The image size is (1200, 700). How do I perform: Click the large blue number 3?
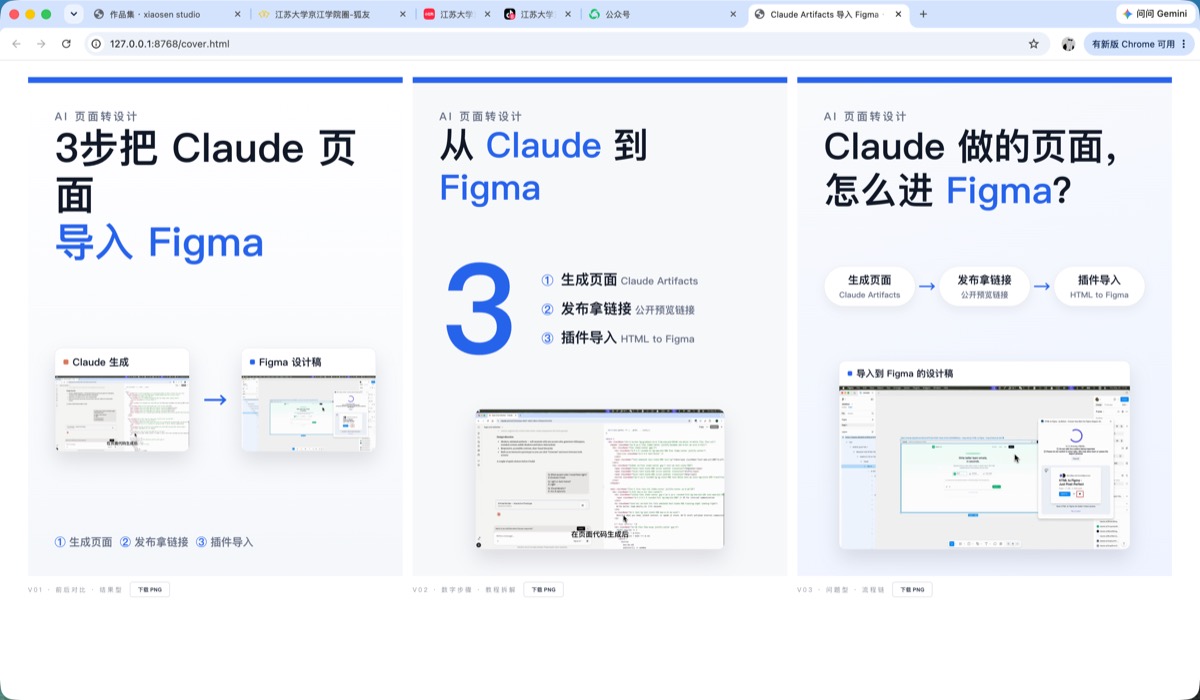[x=479, y=309]
